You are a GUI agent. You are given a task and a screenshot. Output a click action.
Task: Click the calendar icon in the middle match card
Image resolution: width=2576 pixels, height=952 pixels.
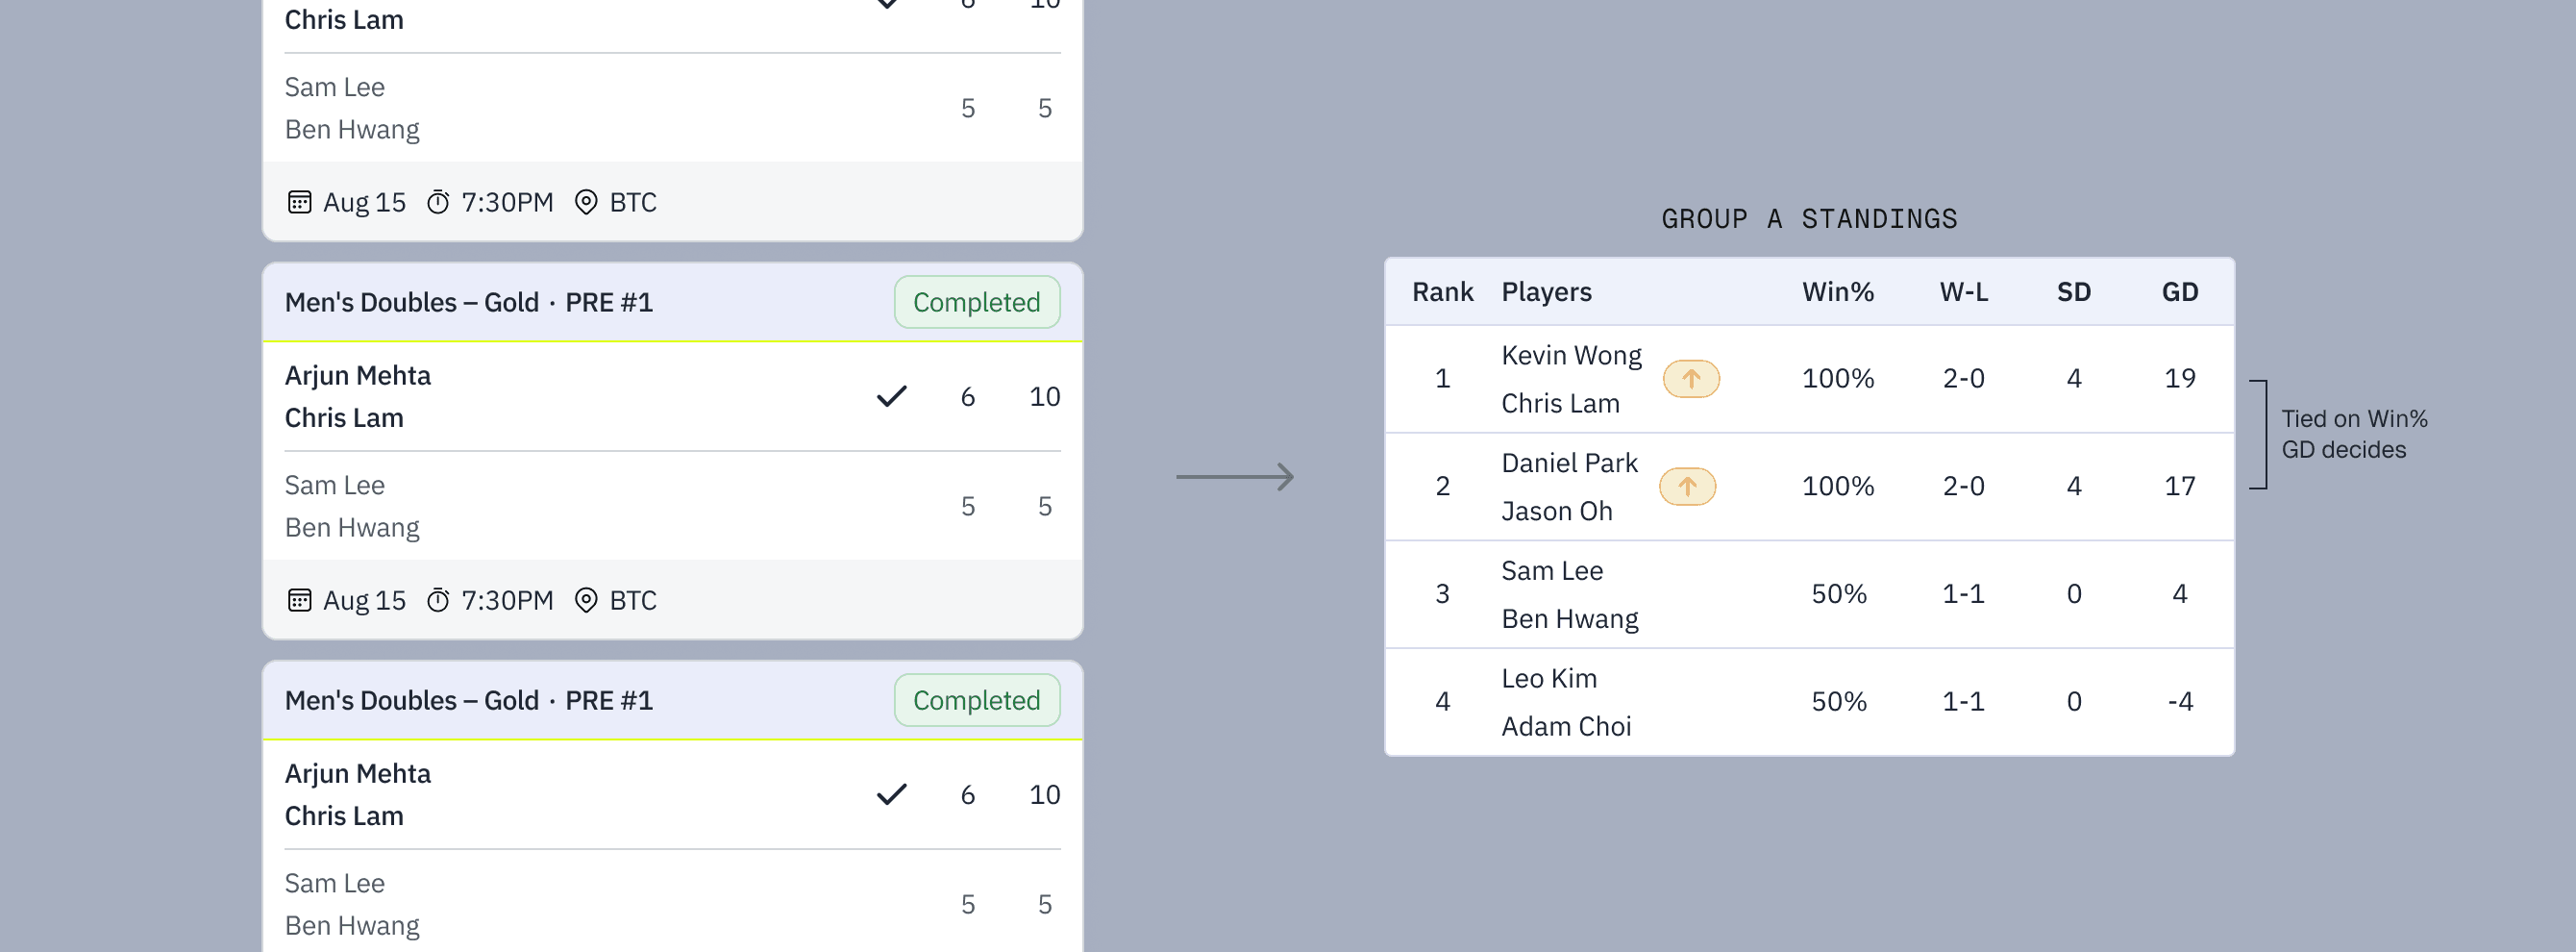click(x=299, y=600)
